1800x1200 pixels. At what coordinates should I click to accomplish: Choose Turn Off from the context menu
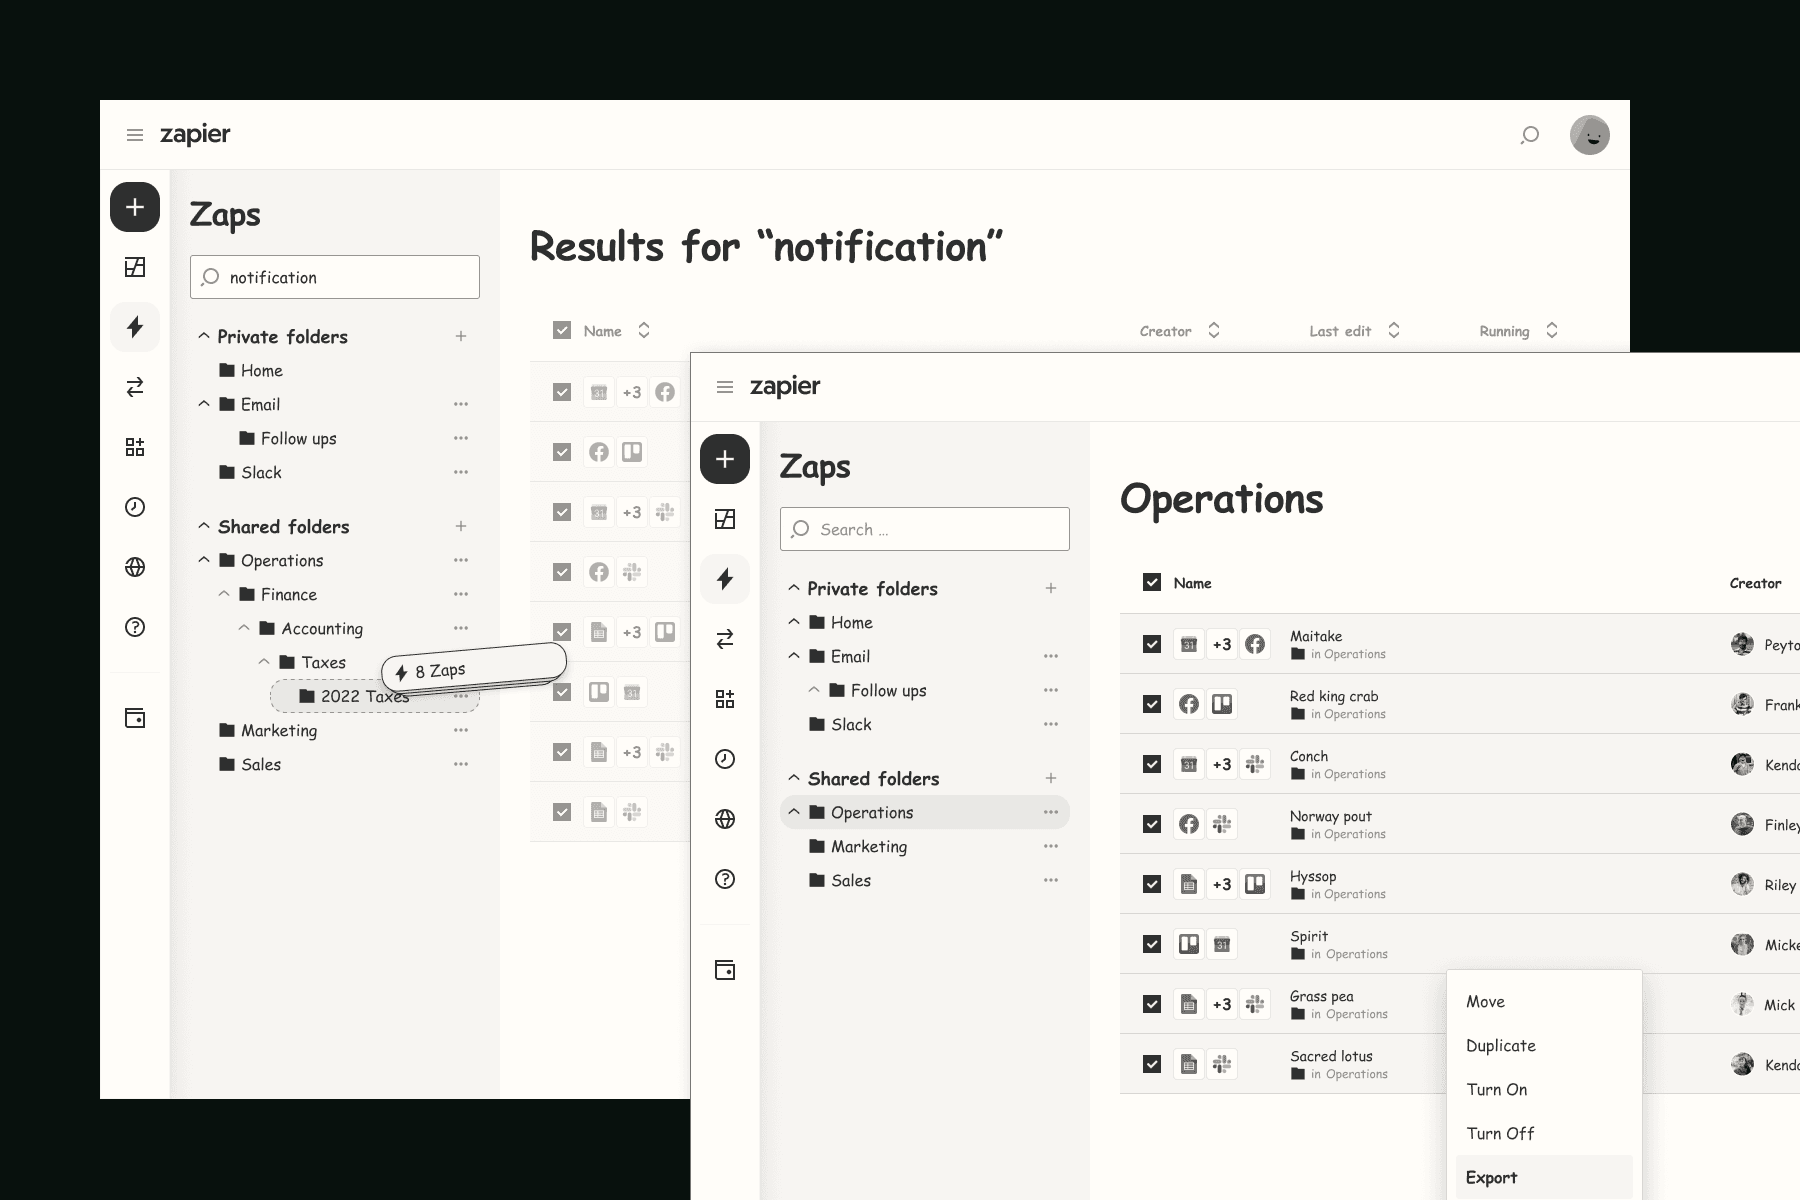pos(1544,1133)
